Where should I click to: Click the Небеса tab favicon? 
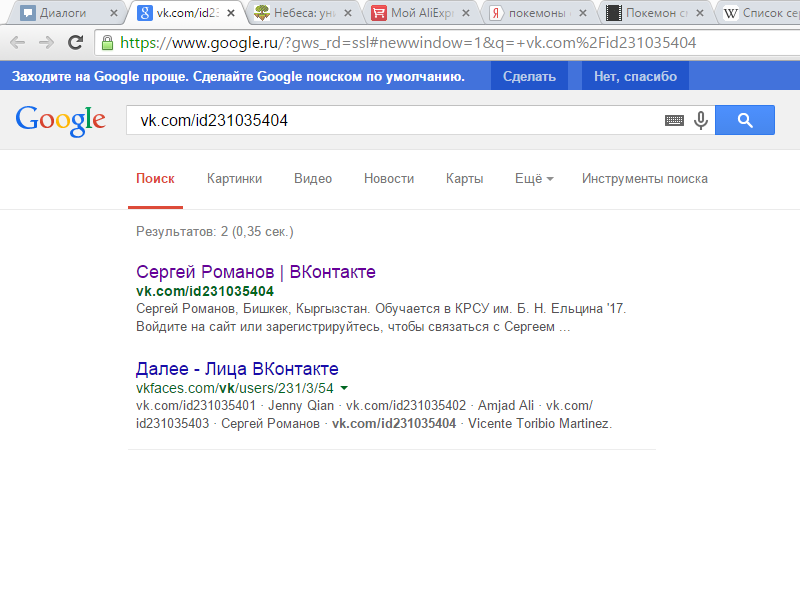(x=262, y=13)
